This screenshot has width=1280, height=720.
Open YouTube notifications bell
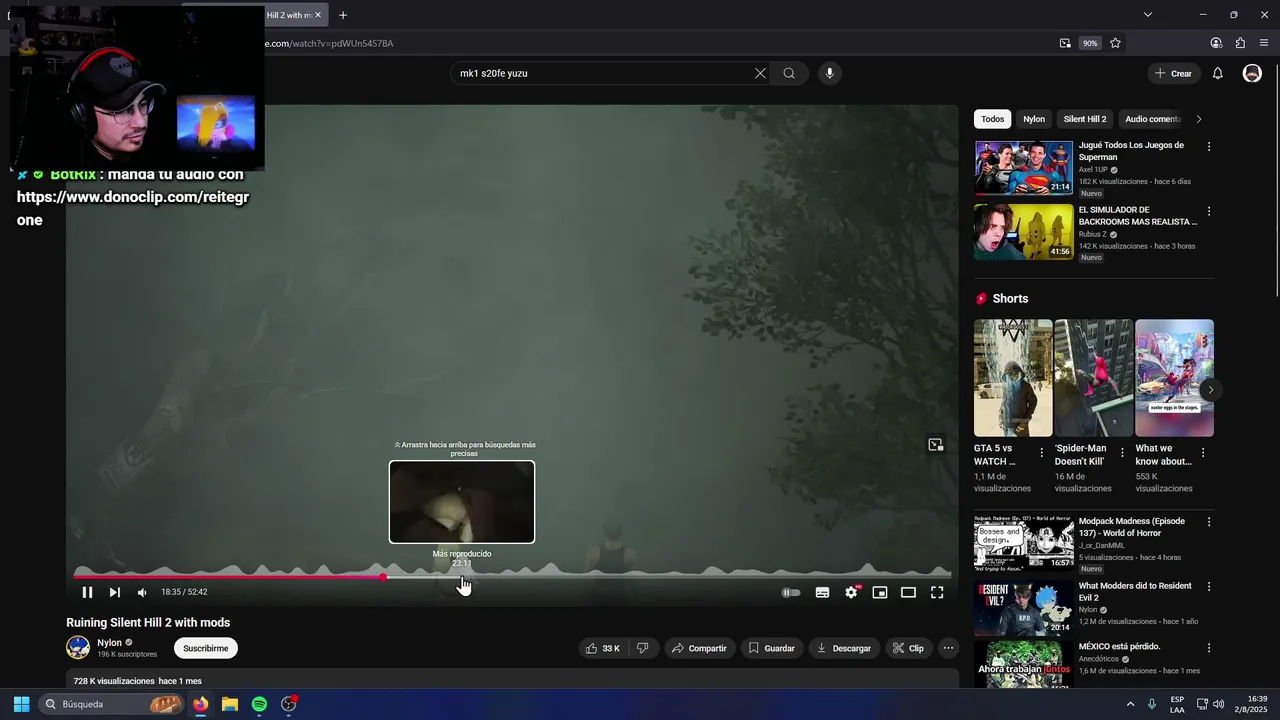[1218, 73]
